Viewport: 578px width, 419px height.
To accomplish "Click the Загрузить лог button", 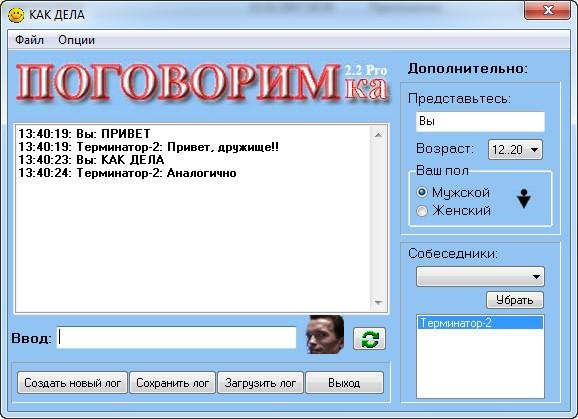I will 260,383.
